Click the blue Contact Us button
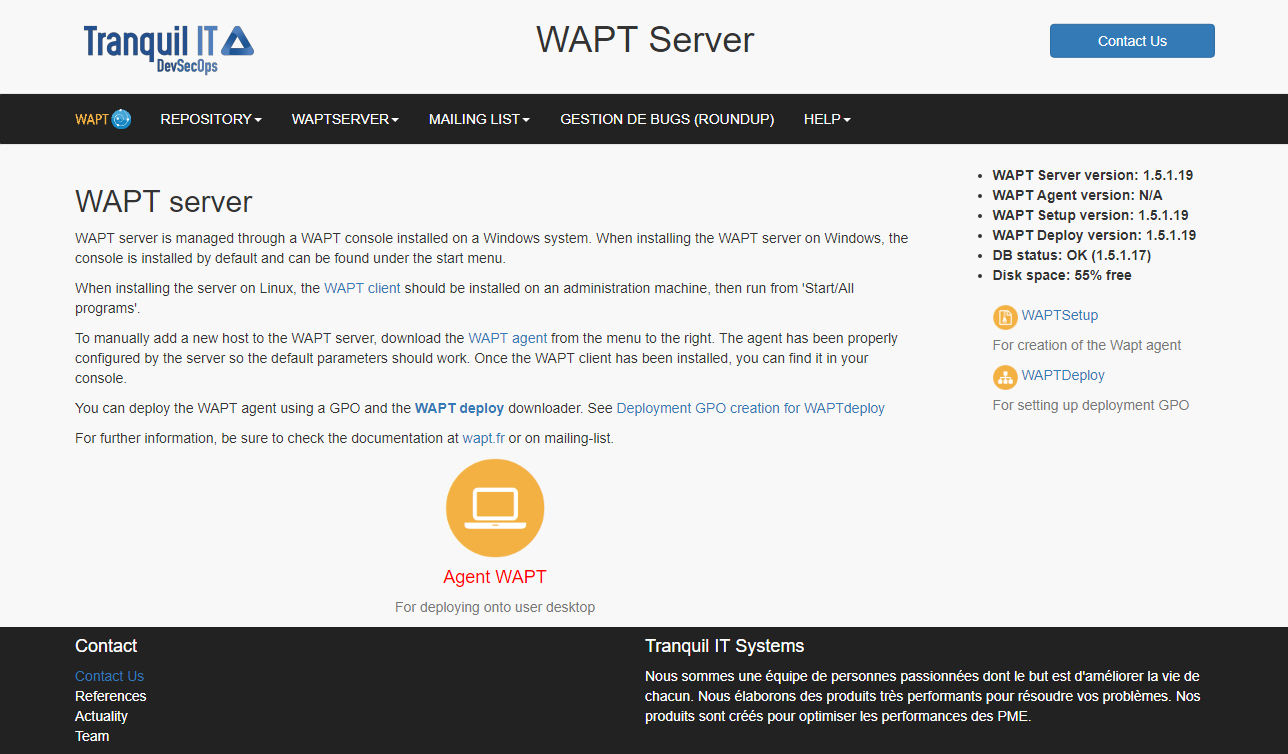 1132,41
